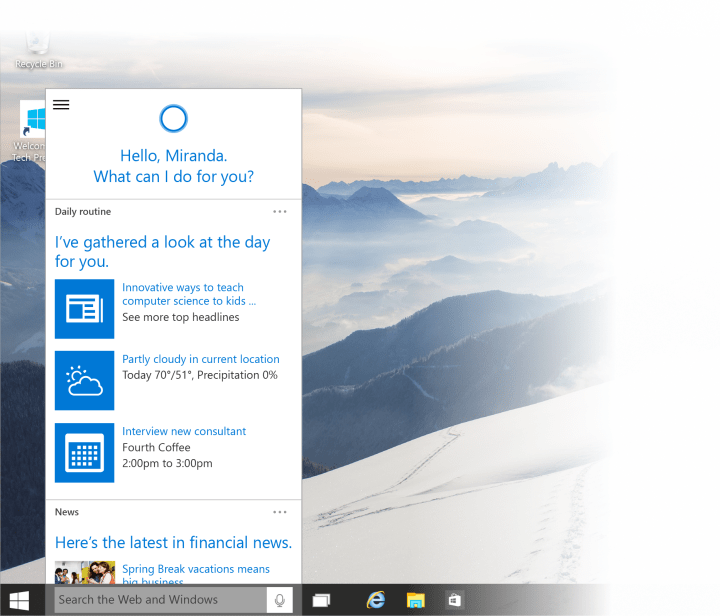Image resolution: width=720 pixels, height=616 pixels.
Task: Click the blue calendar tile icon
Action: (84, 452)
